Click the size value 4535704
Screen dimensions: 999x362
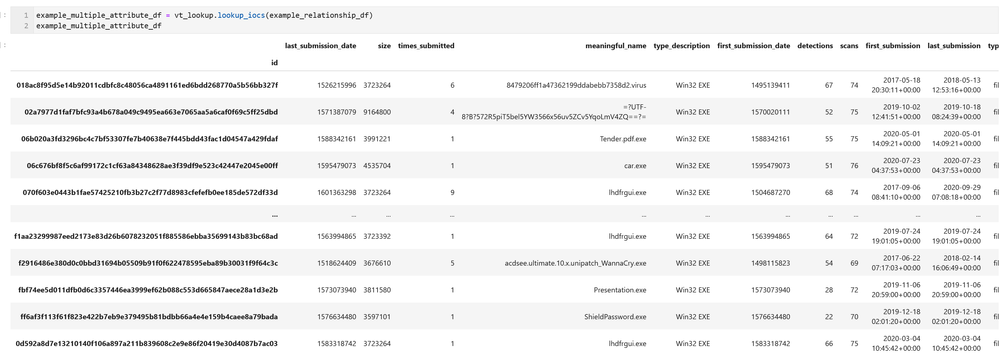[x=377, y=165]
